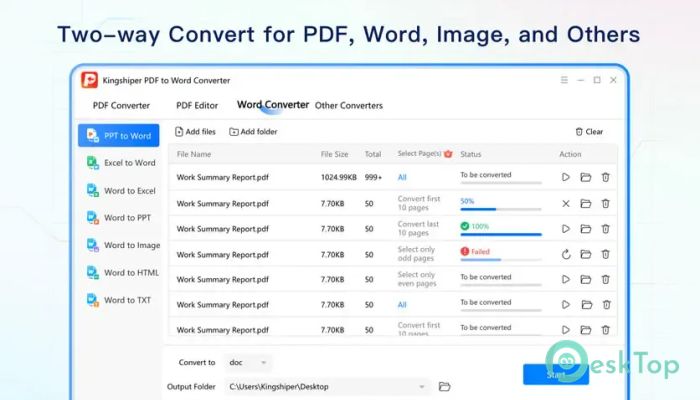This screenshot has width=700, height=400.
Task: Play icon in the 100% completed row
Action: click(566, 229)
